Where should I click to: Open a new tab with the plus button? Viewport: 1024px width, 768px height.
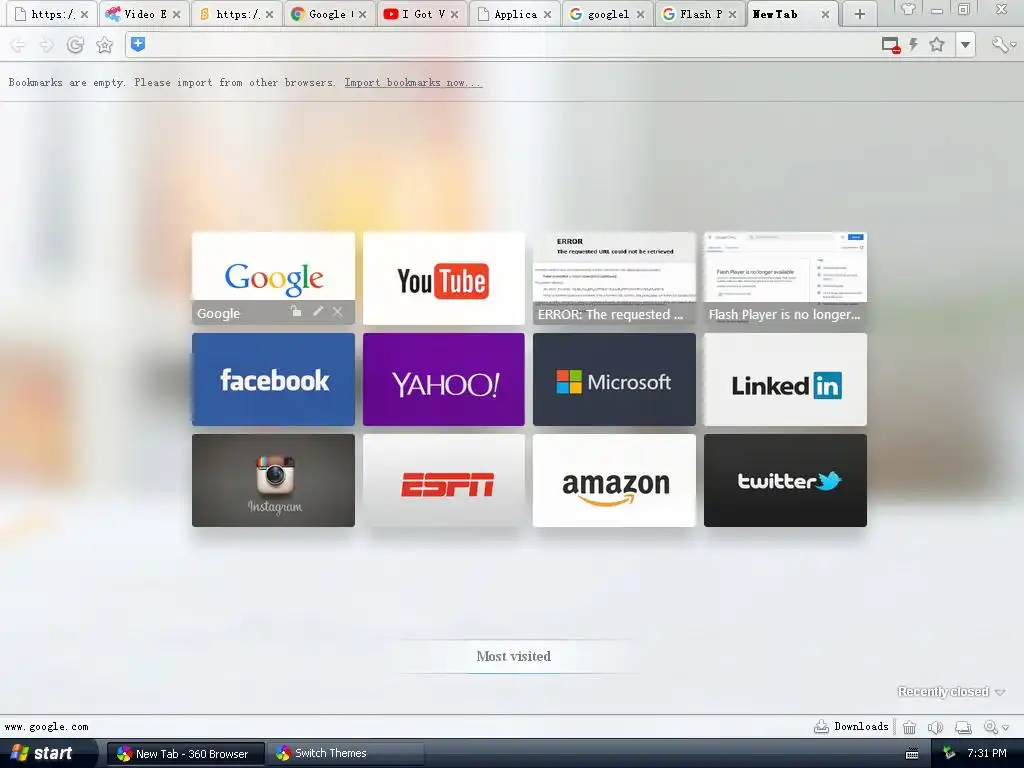coord(859,14)
